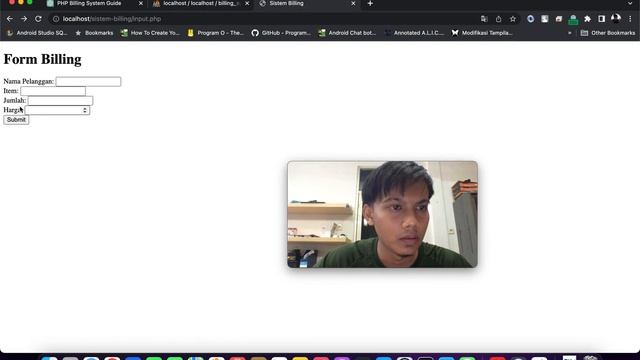640x360 pixels.
Task: Open the How To Create Yo... bookmark
Action: (x=150, y=33)
